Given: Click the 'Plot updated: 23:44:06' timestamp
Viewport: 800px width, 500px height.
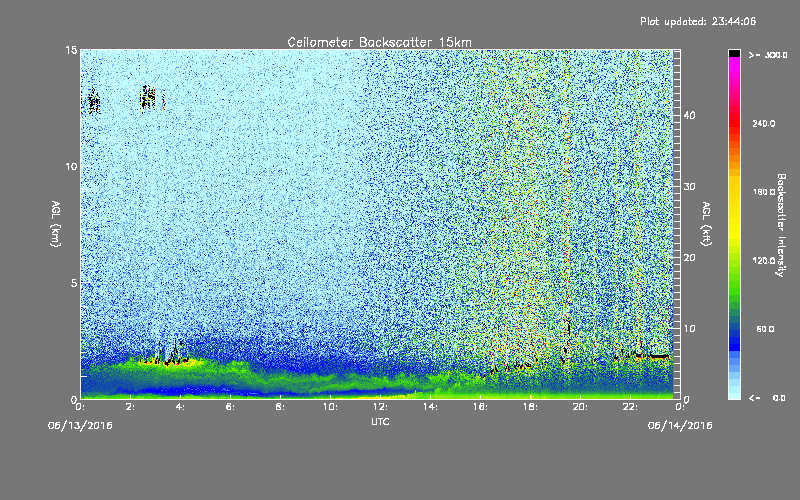Looking at the screenshot, I should pos(698,21).
